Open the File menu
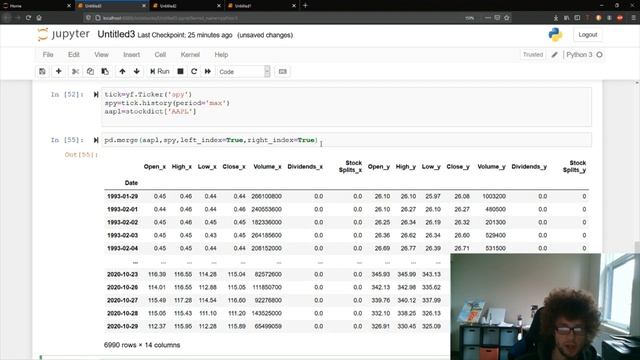This screenshot has height=360, width=640. point(48,55)
